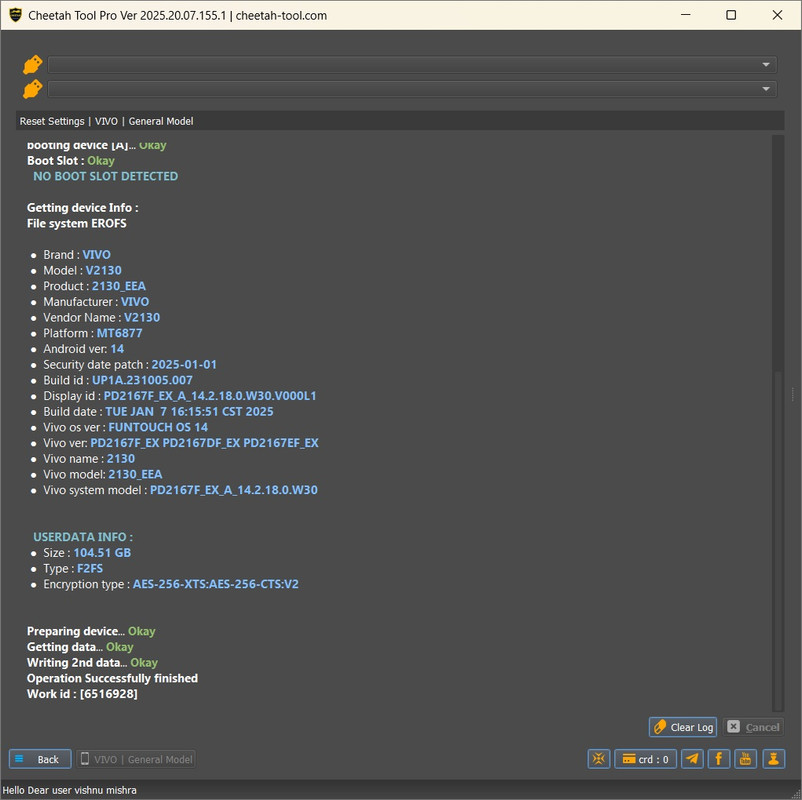Click the Work id [6516928] line
The width and height of the screenshot is (802, 800).
pyautogui.click(x=82, y=694)
